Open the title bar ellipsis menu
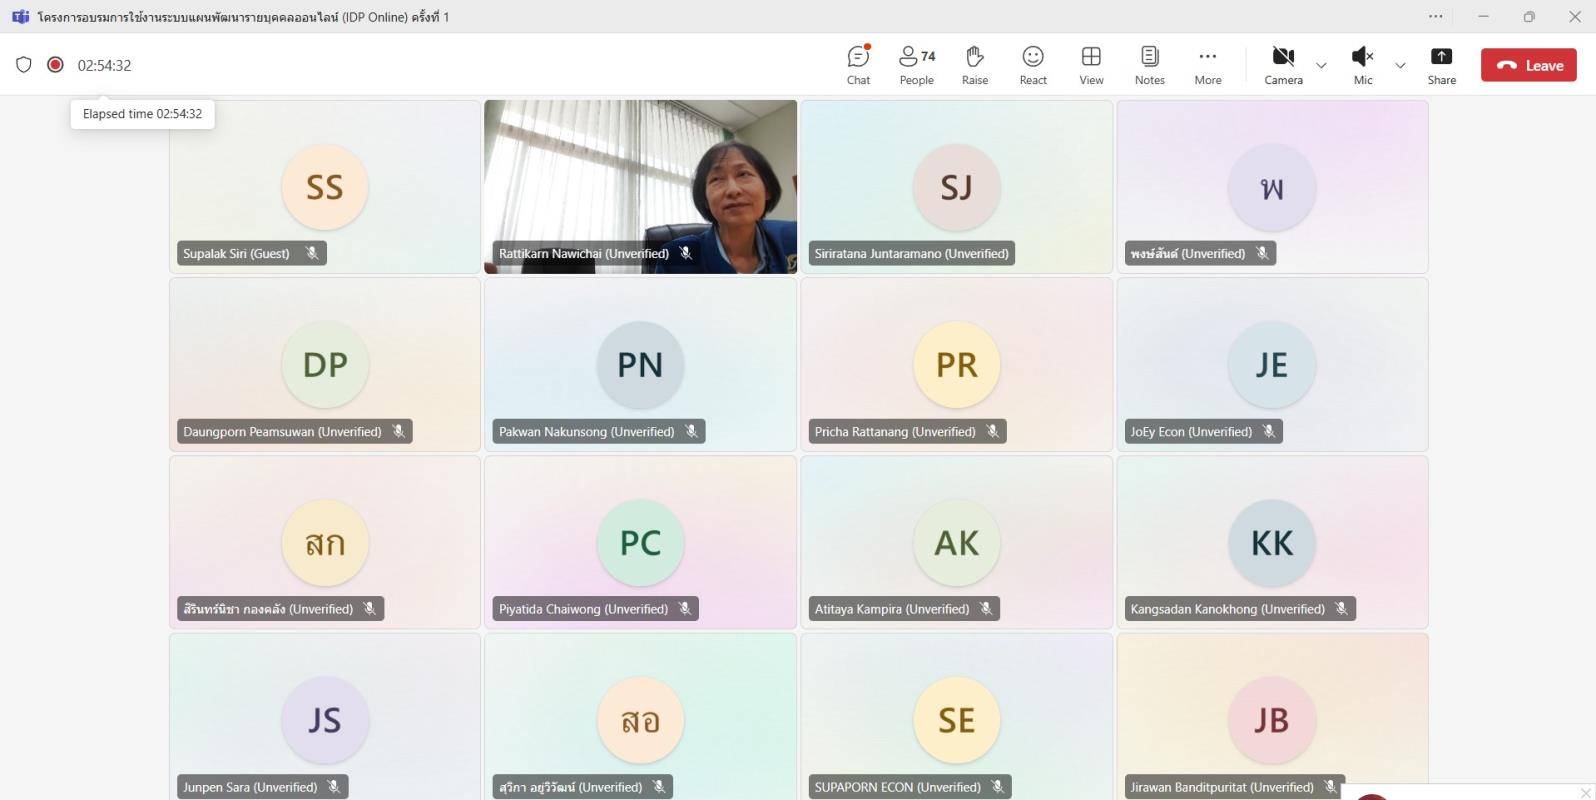The image size is (1596, 800). pos(1435,16)
